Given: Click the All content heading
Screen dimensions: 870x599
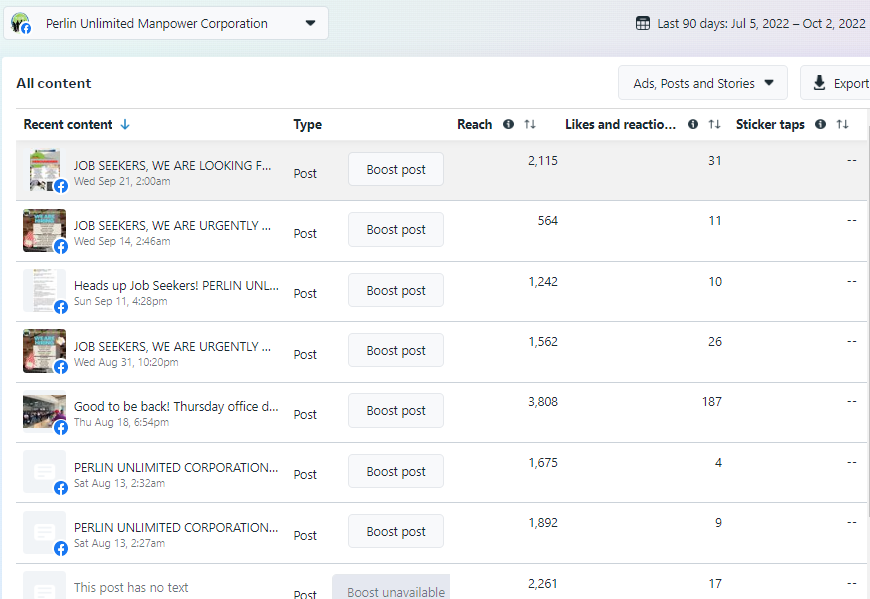Looking at the screenshot, I should [x=54, y=83].
